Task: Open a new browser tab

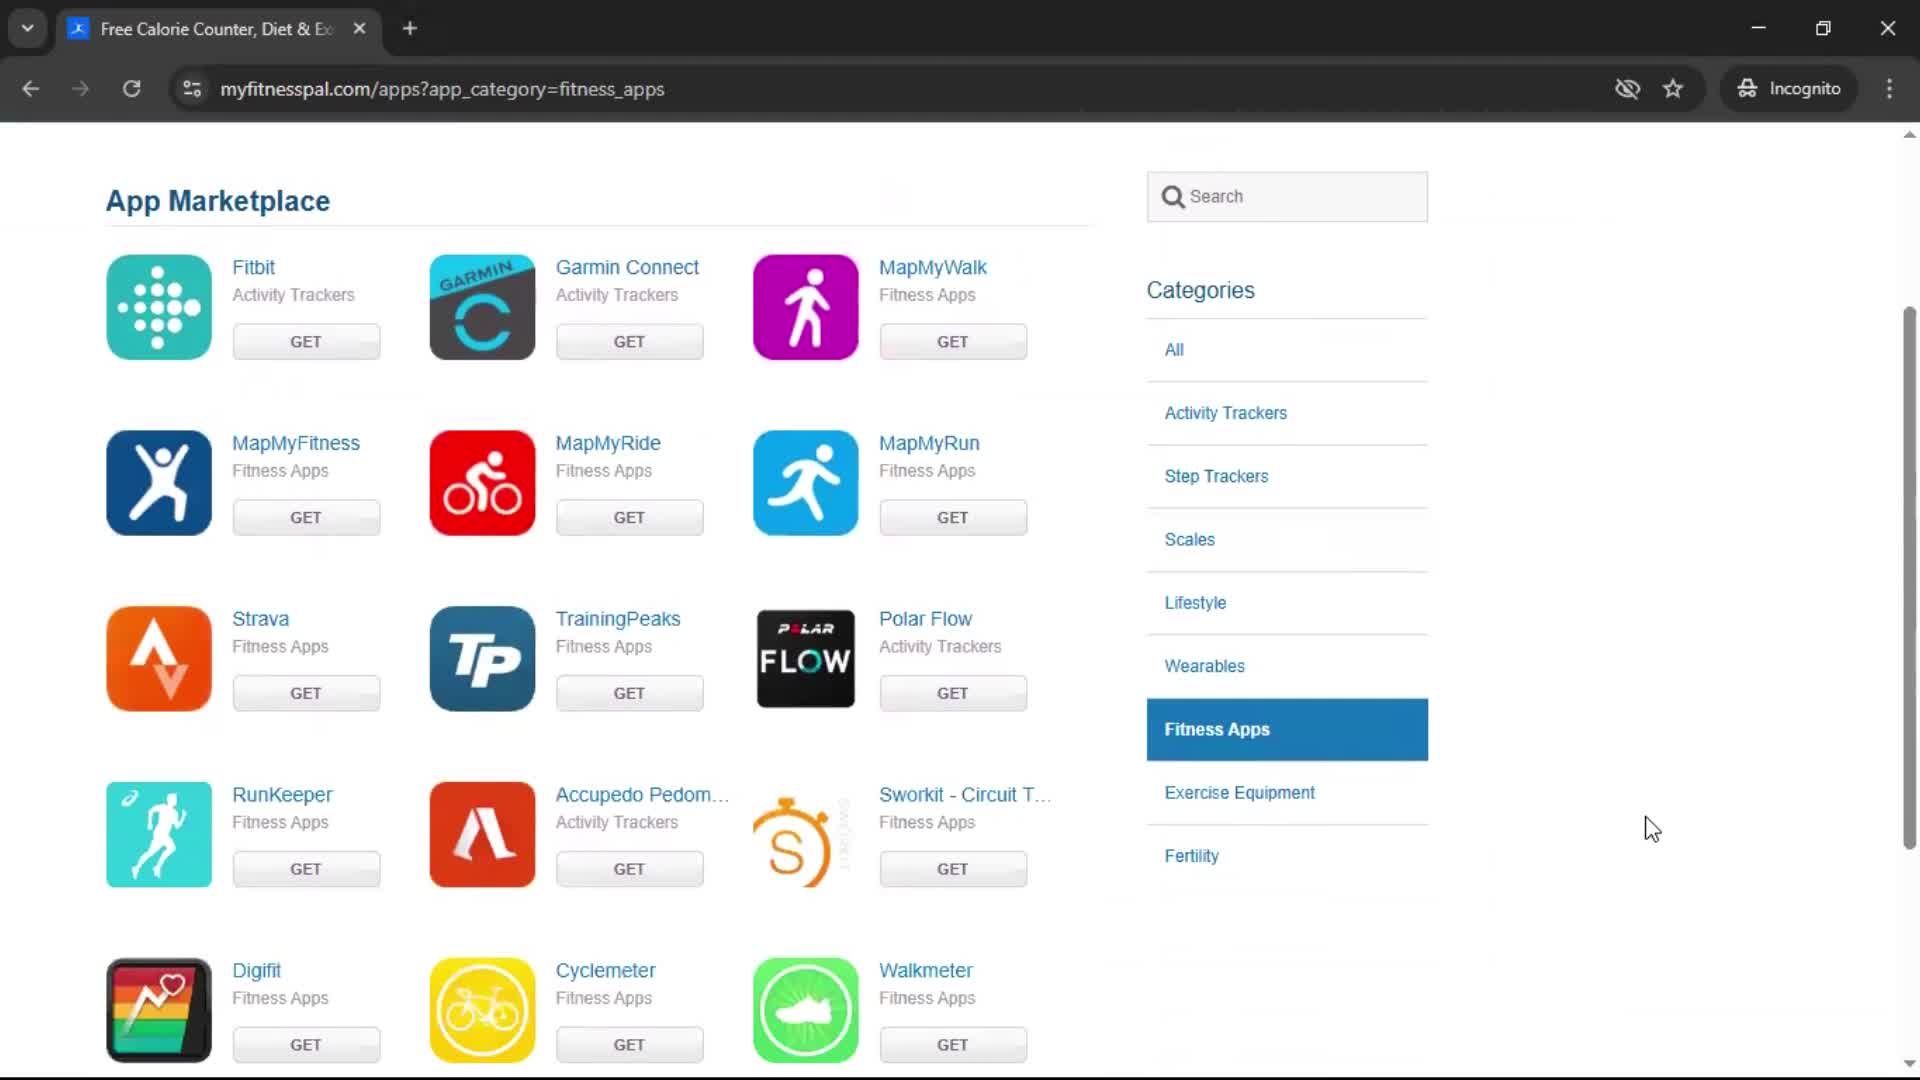Action: 409,28
